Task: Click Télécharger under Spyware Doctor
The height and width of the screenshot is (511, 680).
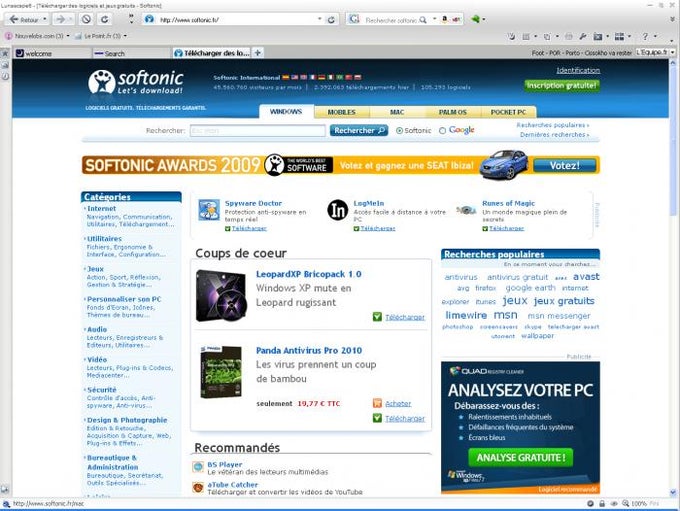Action: pos(249,228)
